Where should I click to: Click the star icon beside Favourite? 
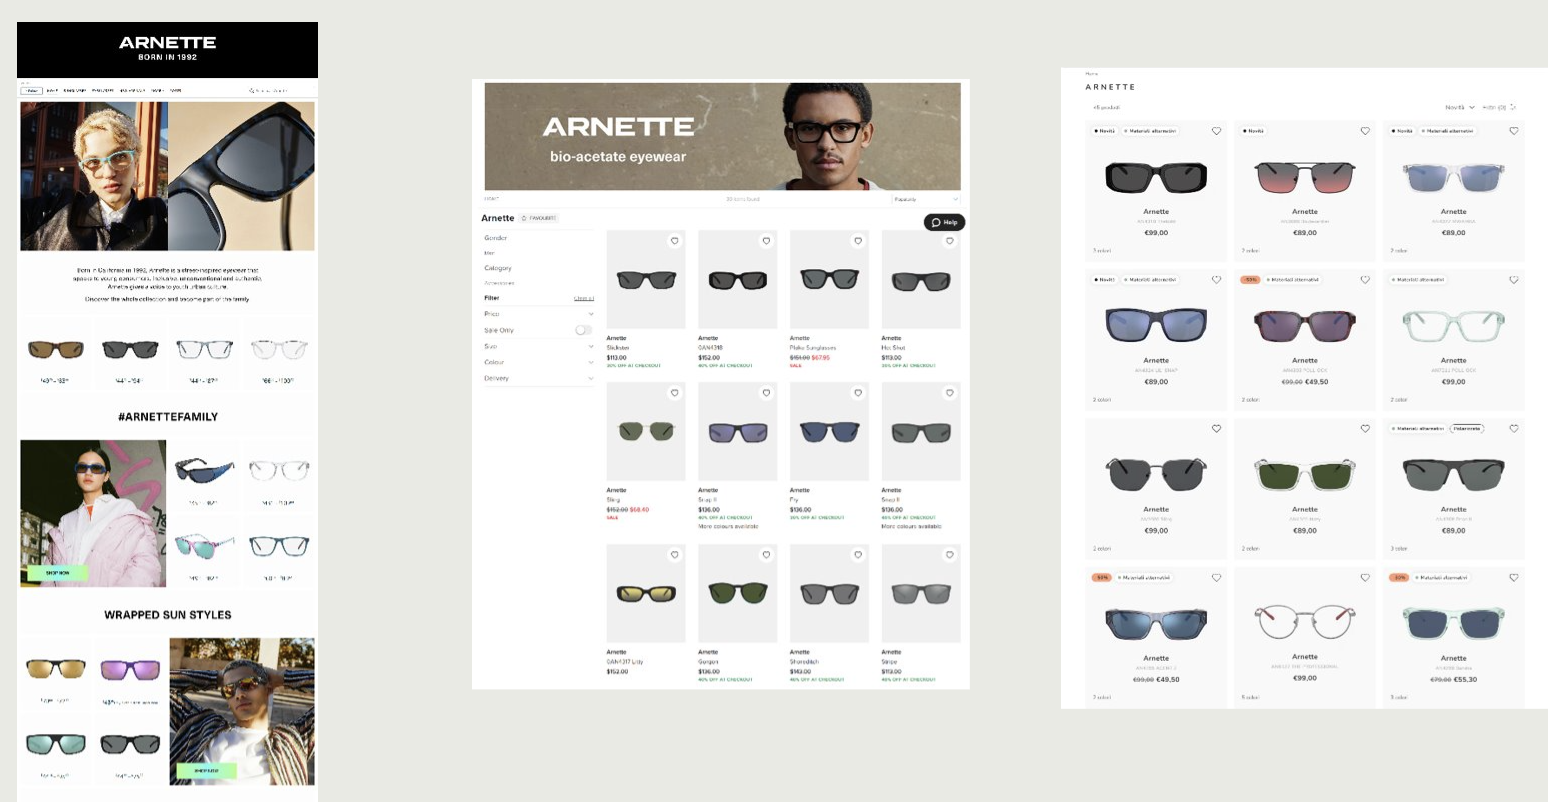coord(524,218)
